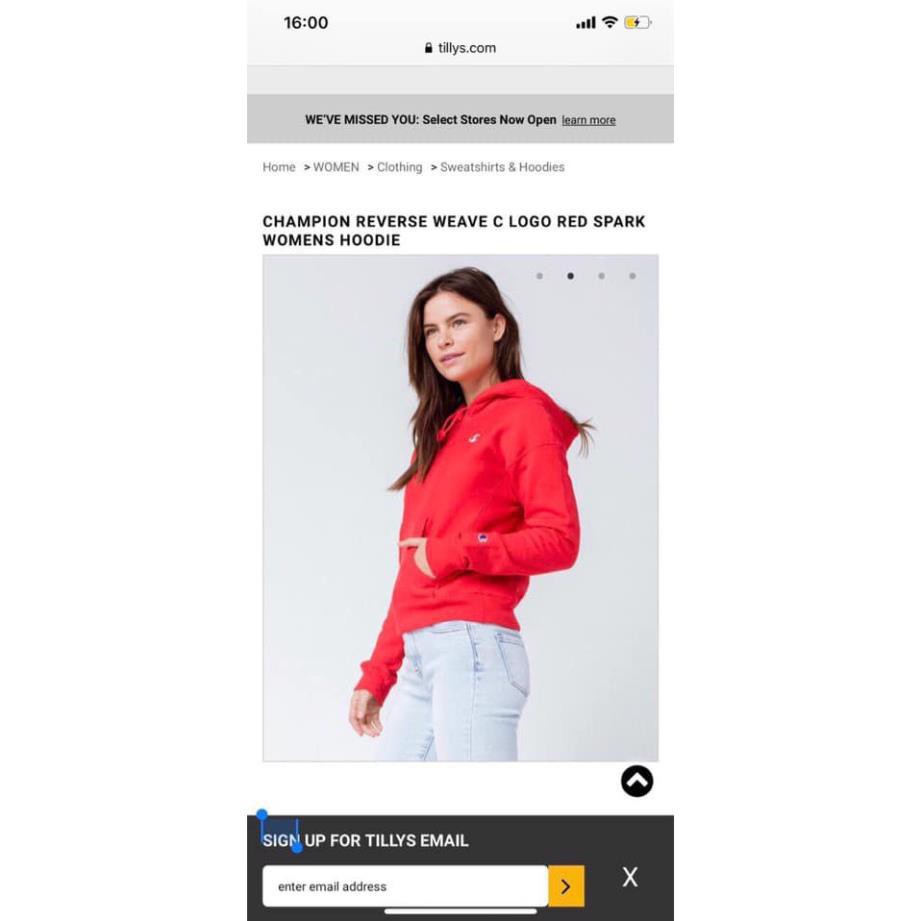Focus the enter email address field
Screen dimensions: 921x921
point(405,886)
